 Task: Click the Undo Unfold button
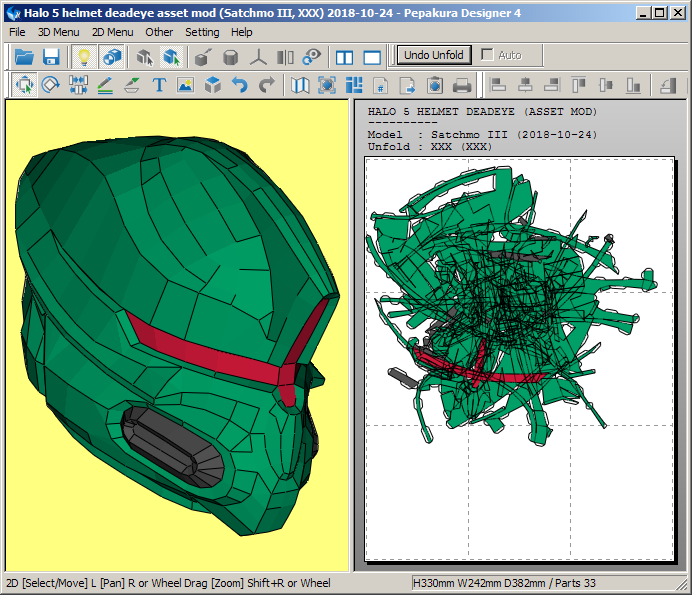click(x=434, y=55)
